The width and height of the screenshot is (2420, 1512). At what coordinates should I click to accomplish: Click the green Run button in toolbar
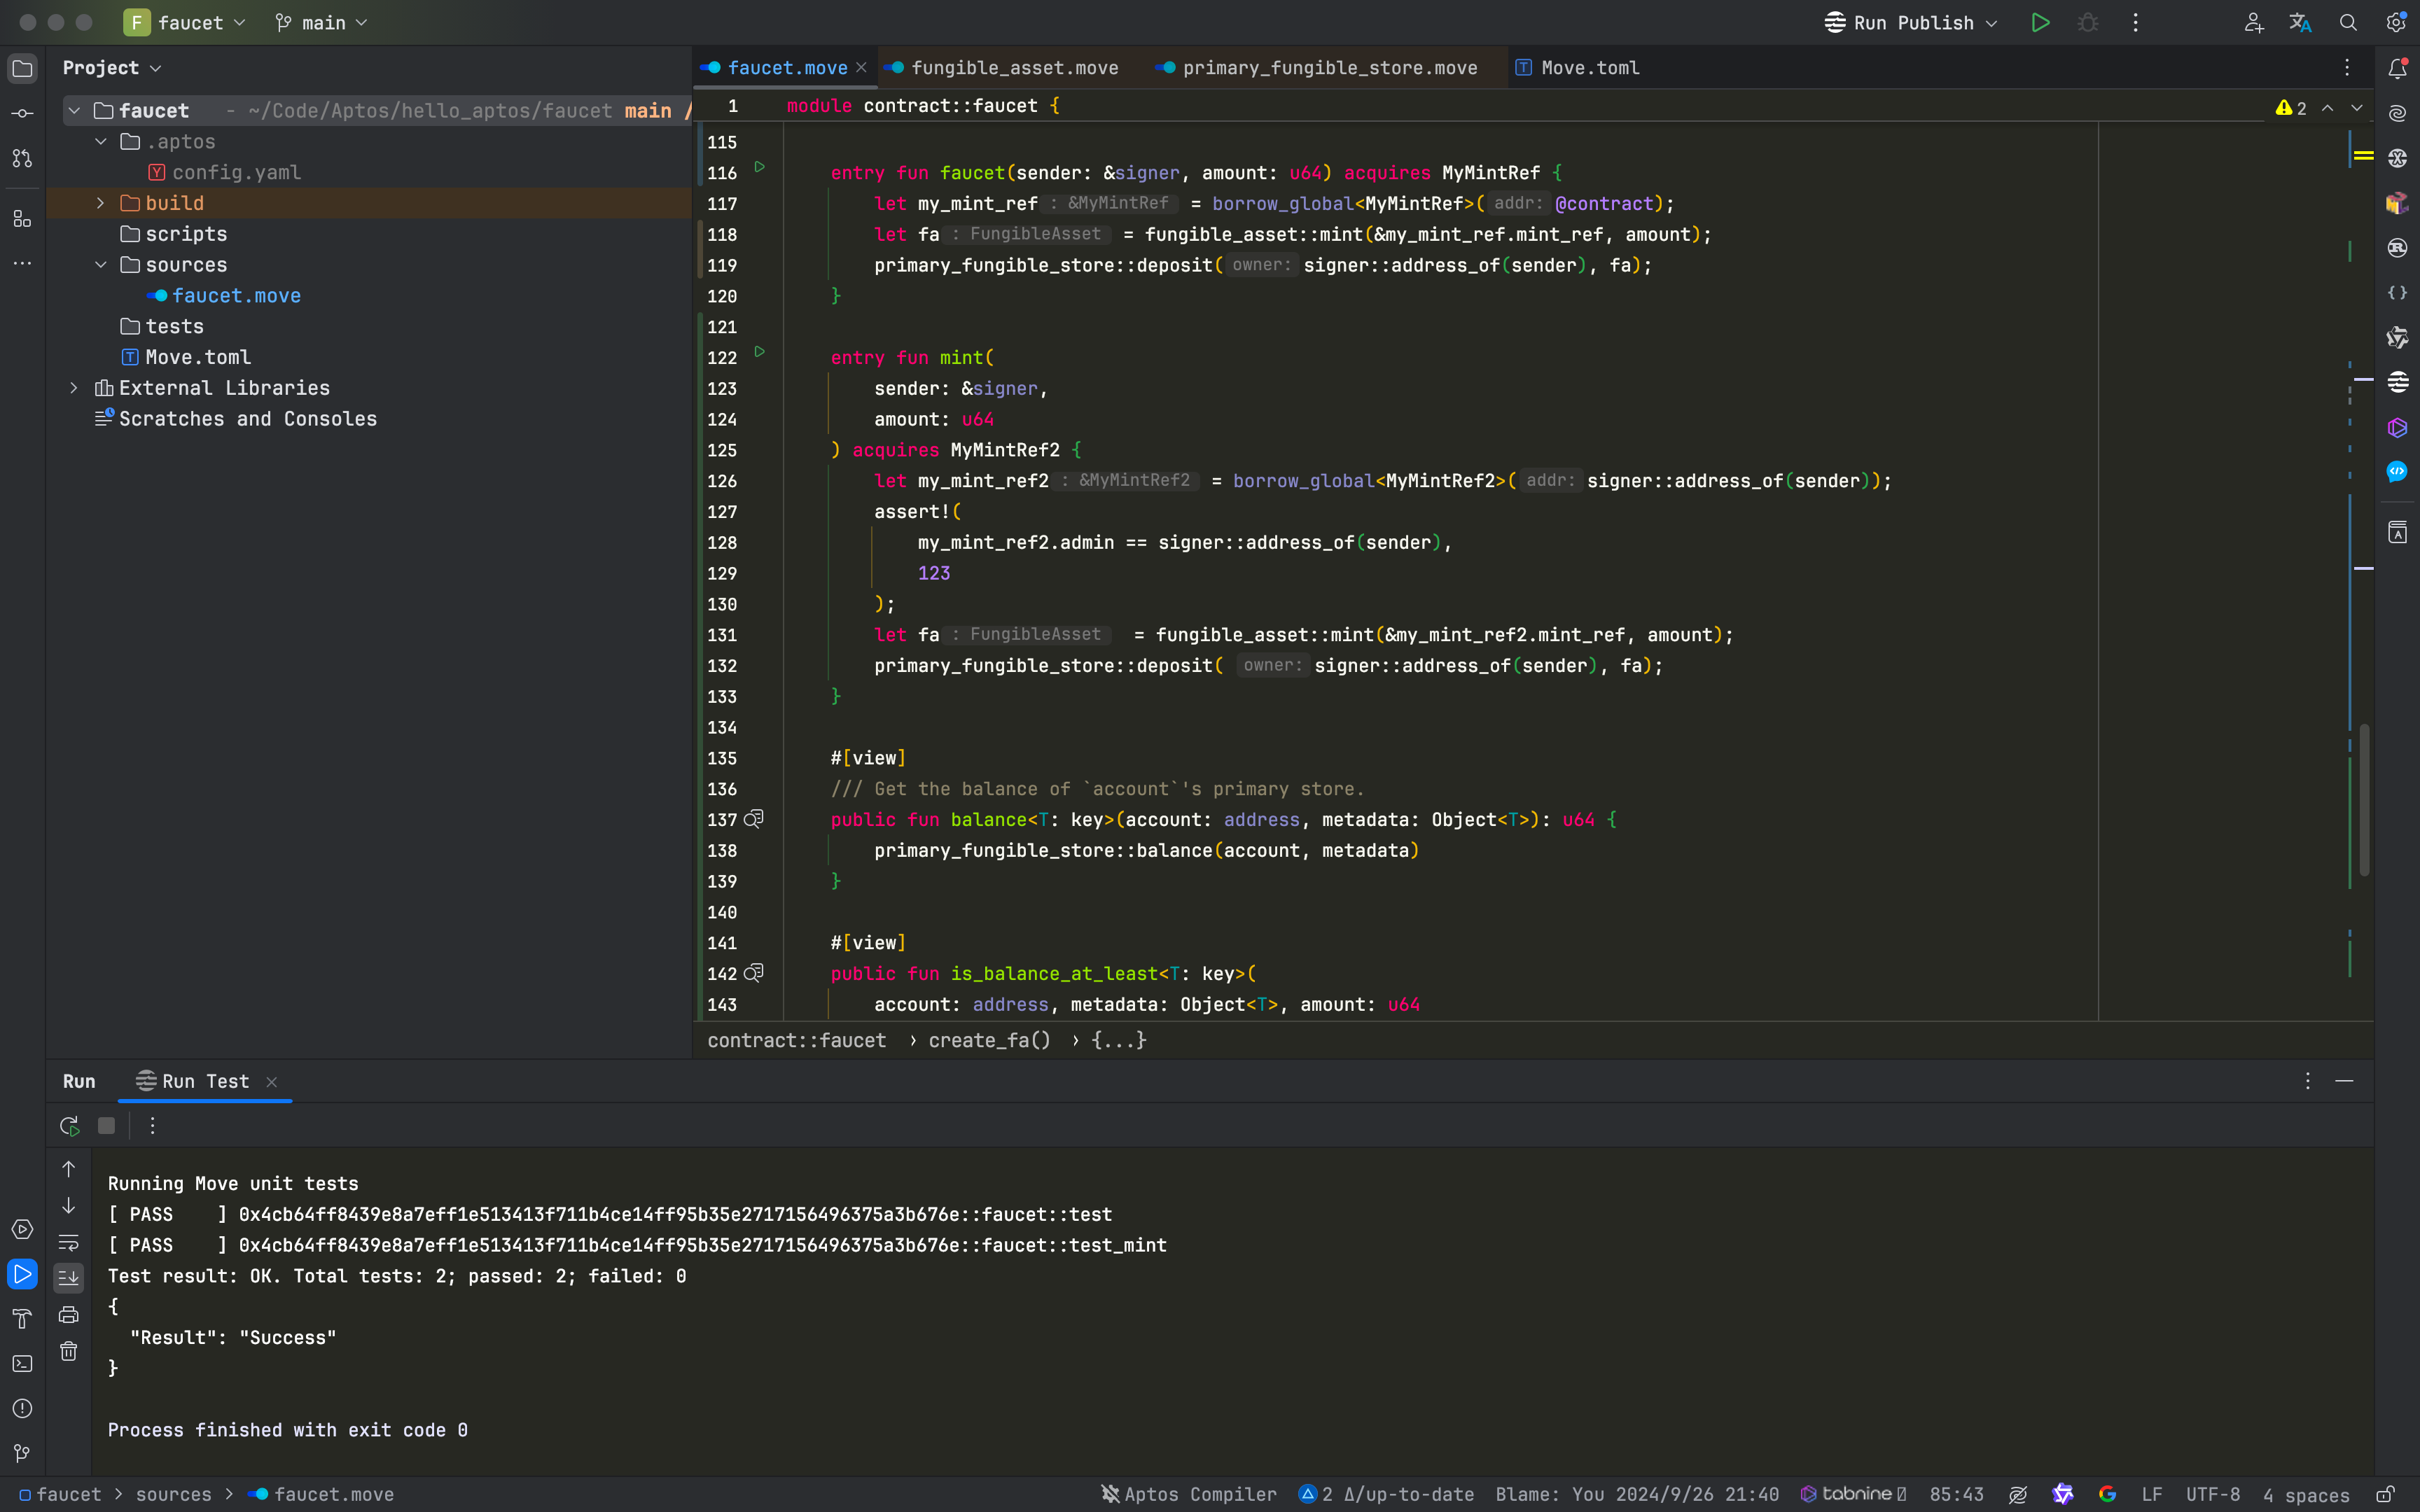pos(2040,23)
